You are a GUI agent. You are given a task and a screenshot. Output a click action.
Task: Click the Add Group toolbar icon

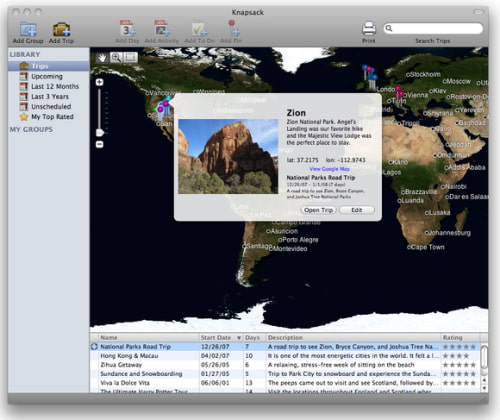28,29
